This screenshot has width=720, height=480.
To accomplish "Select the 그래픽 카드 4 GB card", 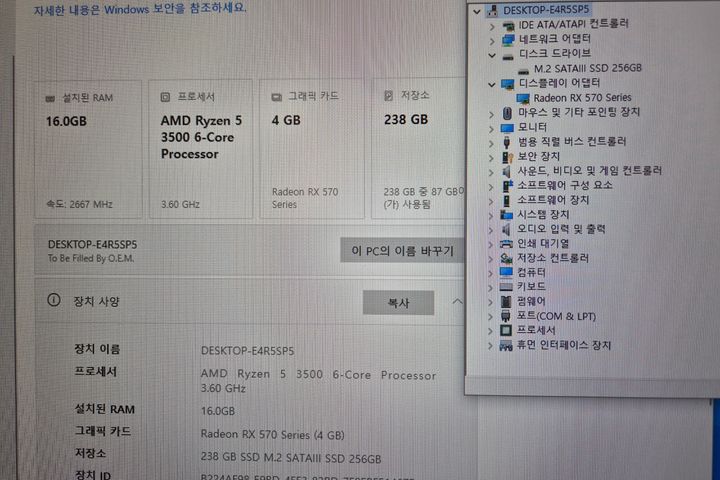I will point(312,149).
